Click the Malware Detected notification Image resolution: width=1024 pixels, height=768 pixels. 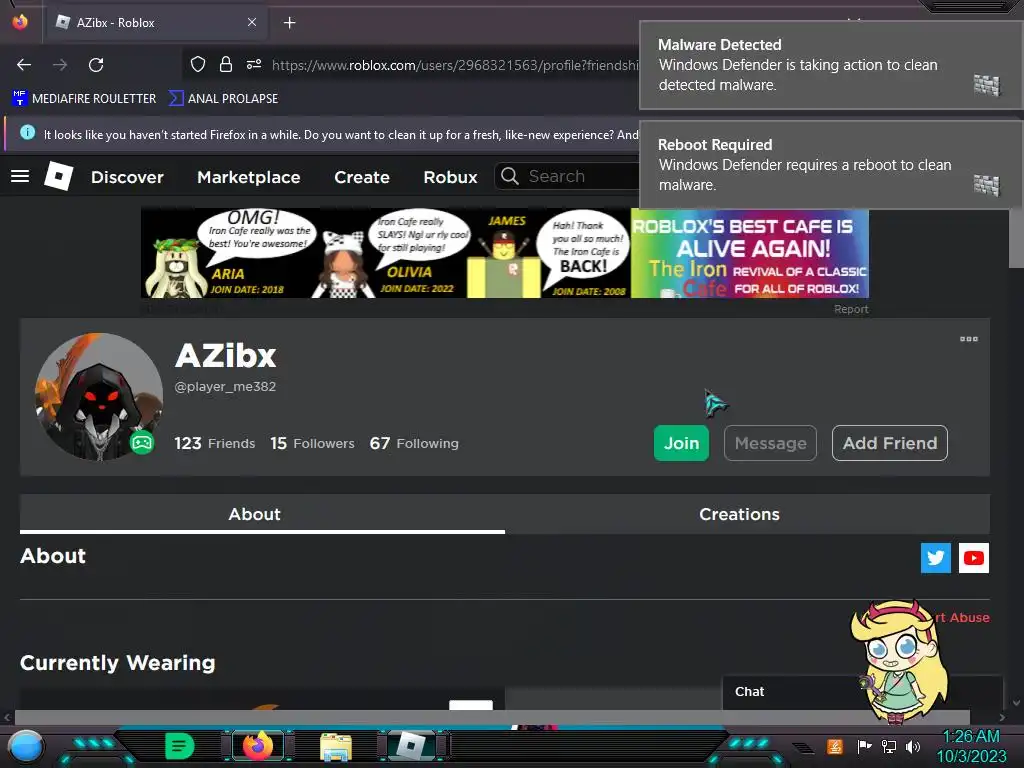829,65
